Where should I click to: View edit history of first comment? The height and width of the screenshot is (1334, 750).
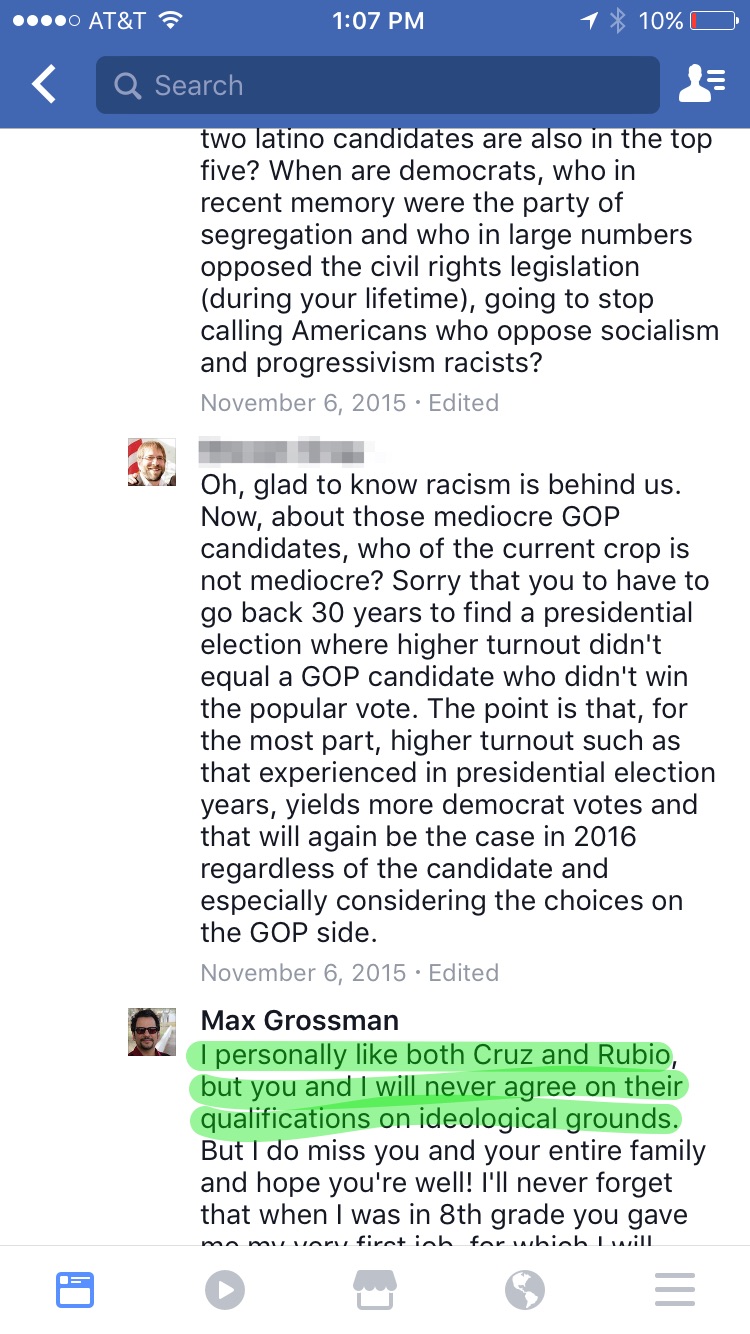pyautogui.click(x=464, y=403)
